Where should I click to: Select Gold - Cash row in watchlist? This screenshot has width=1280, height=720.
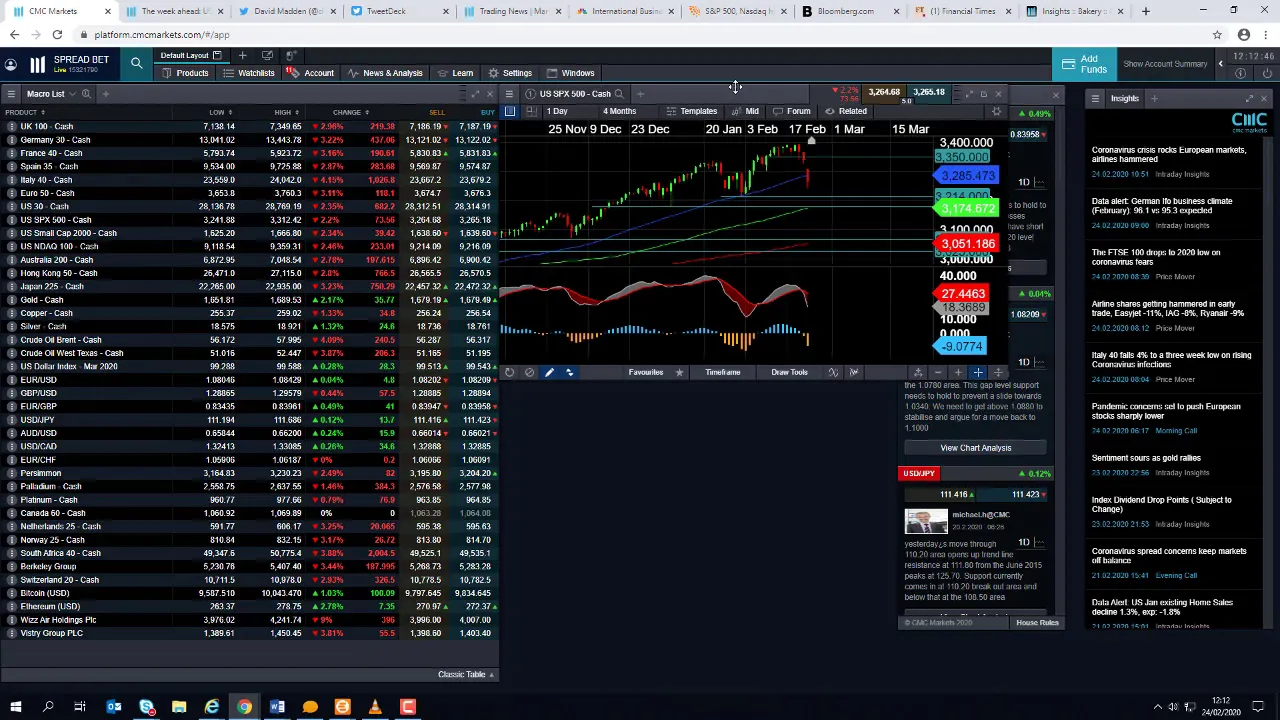point(250,300)
